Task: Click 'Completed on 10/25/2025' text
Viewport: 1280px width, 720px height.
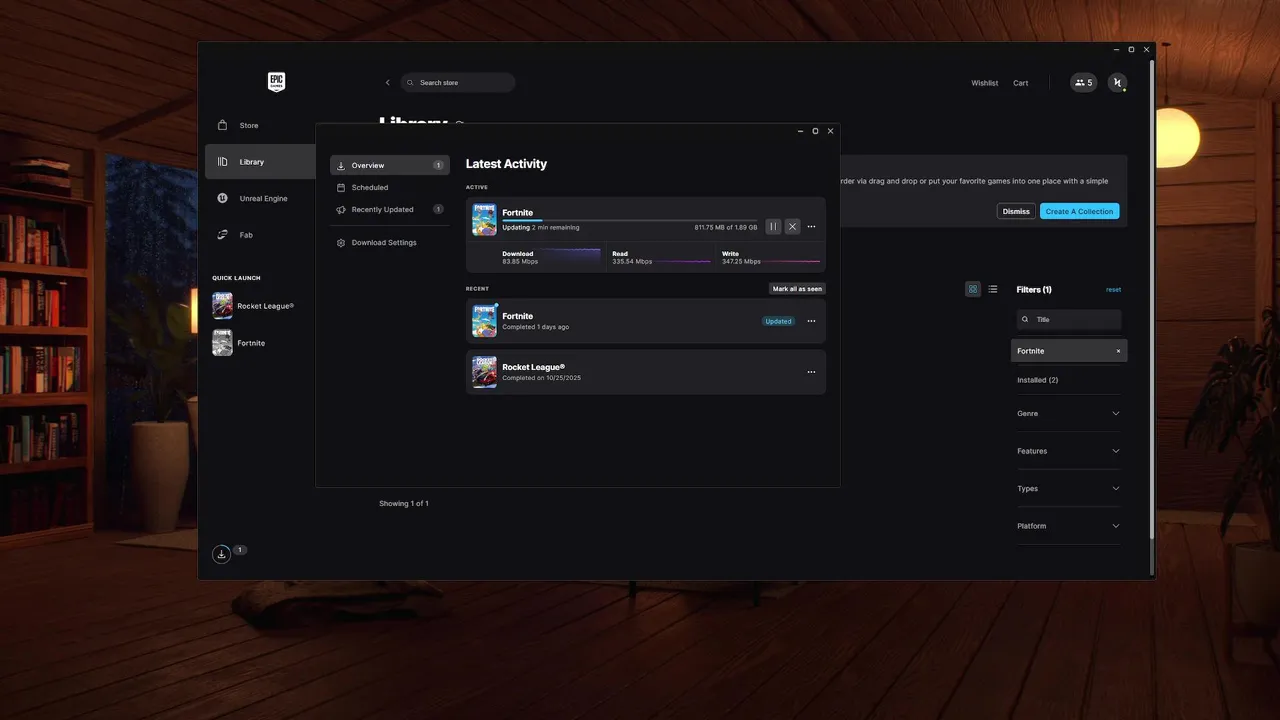Action: pyautogui.click(x=541, y=378)
